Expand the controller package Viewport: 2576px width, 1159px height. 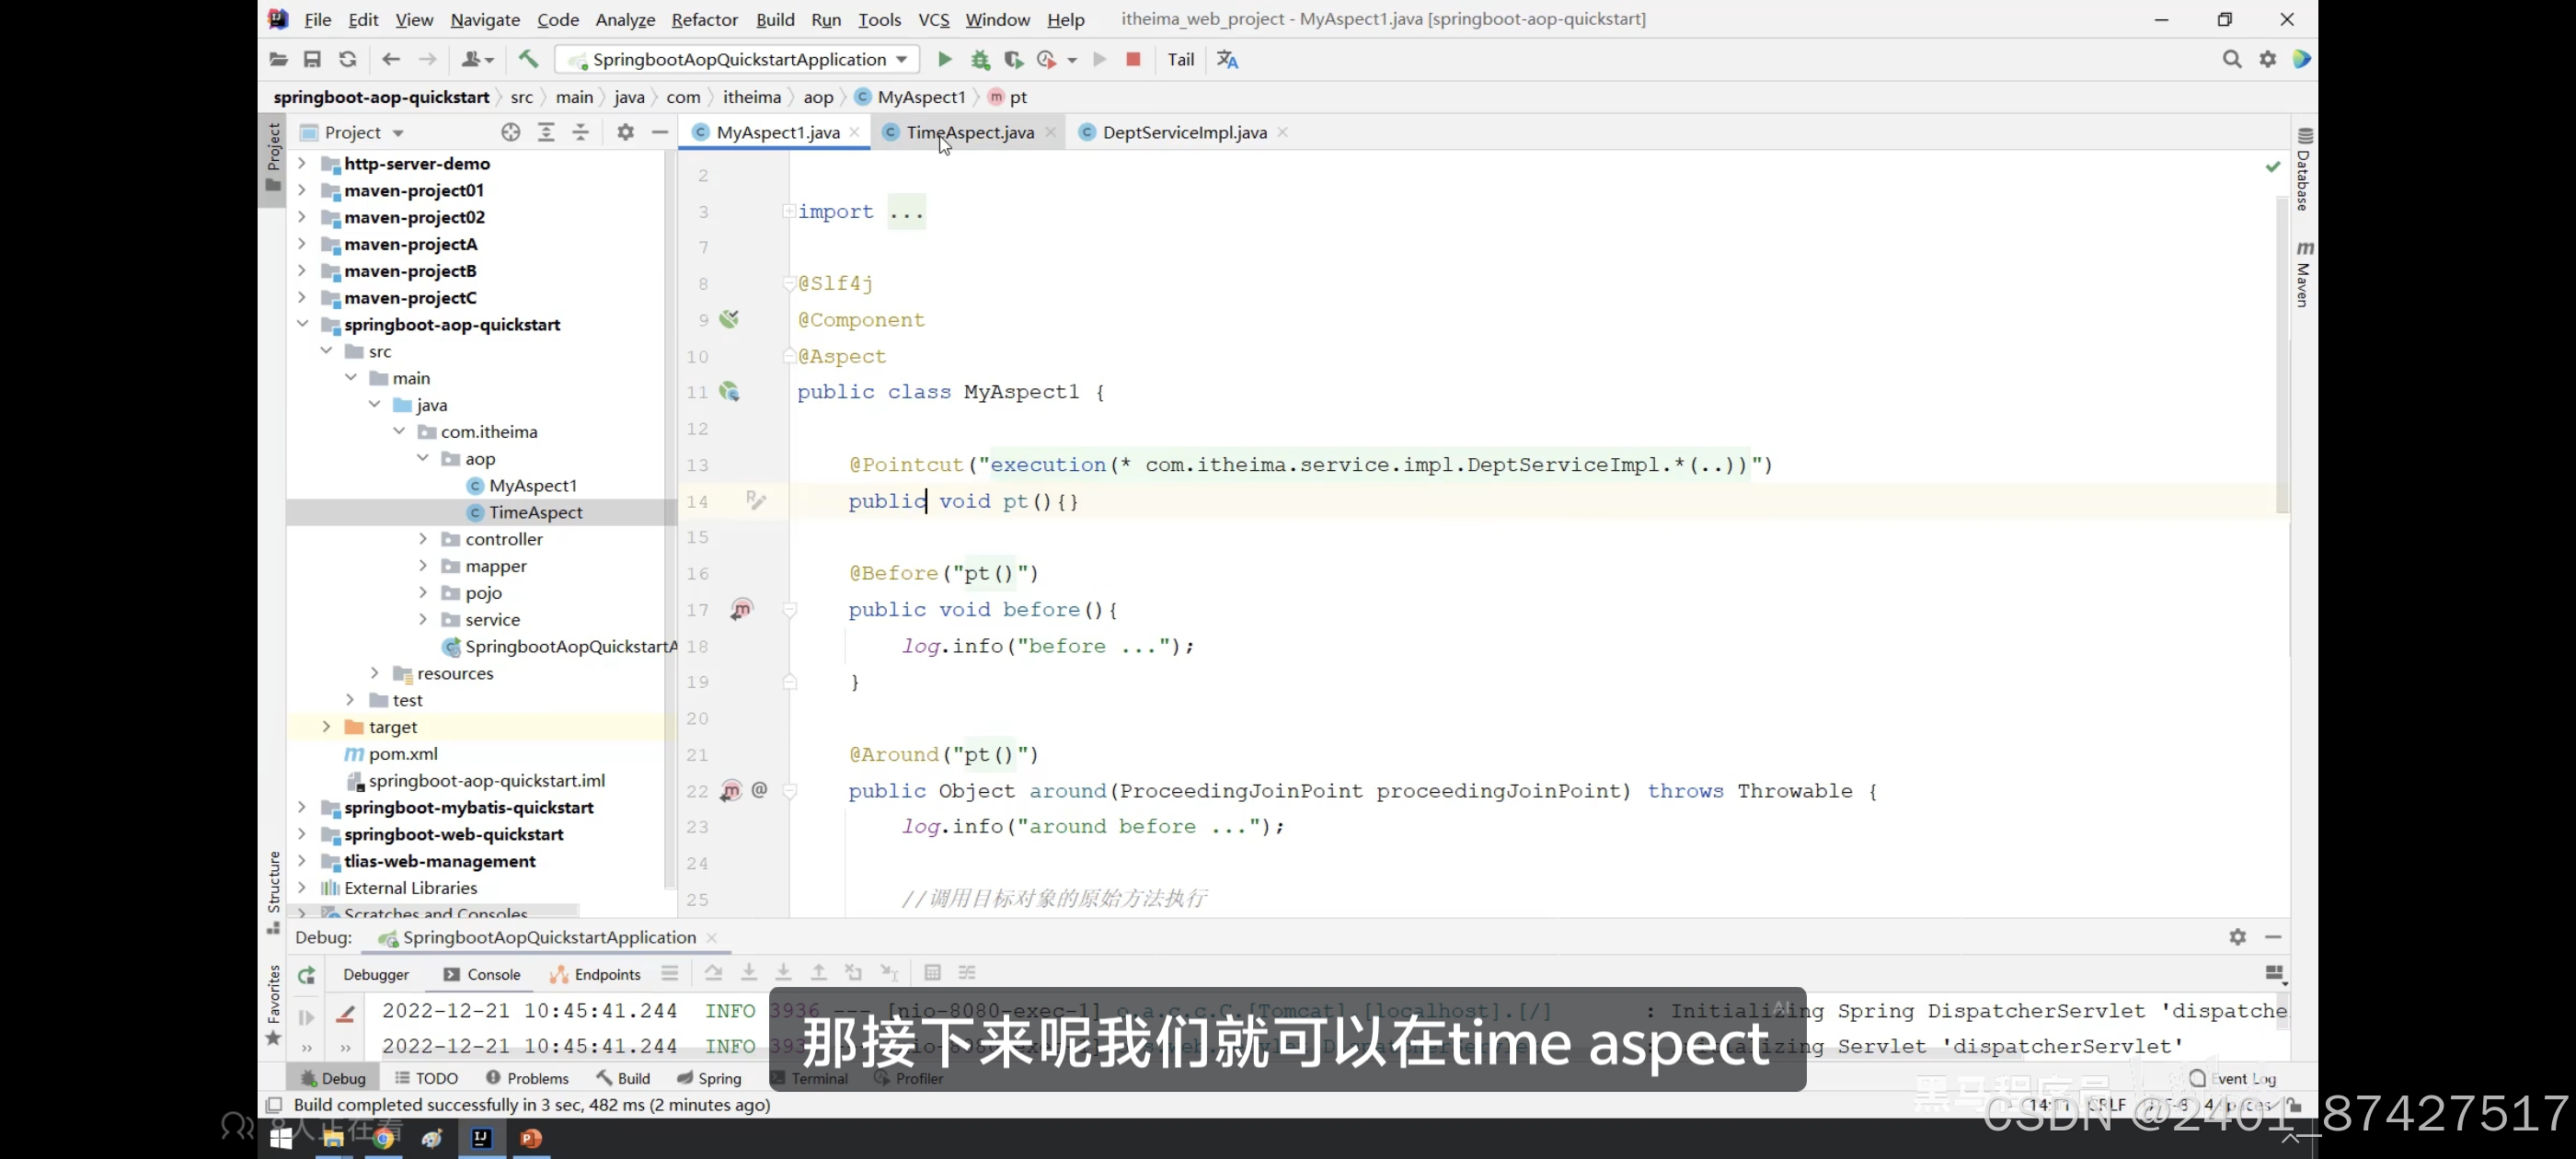pyautogui.click(x=423, y=539)
